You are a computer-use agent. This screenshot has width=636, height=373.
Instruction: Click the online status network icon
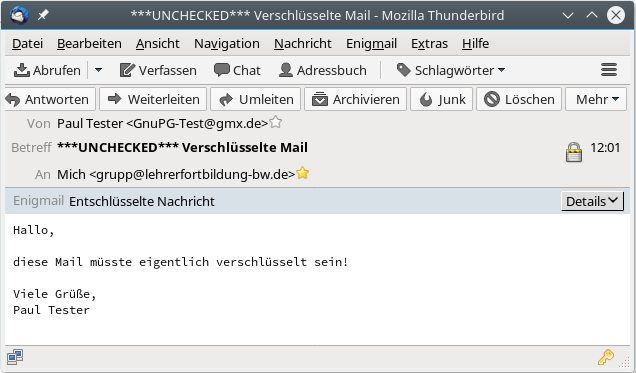pos(15,357)
